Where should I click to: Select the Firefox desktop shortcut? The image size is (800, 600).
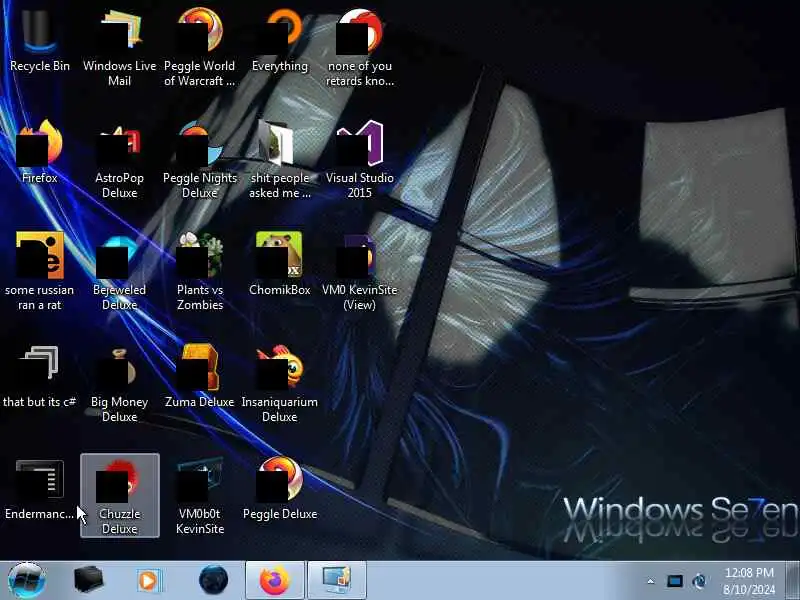(39, 152)
